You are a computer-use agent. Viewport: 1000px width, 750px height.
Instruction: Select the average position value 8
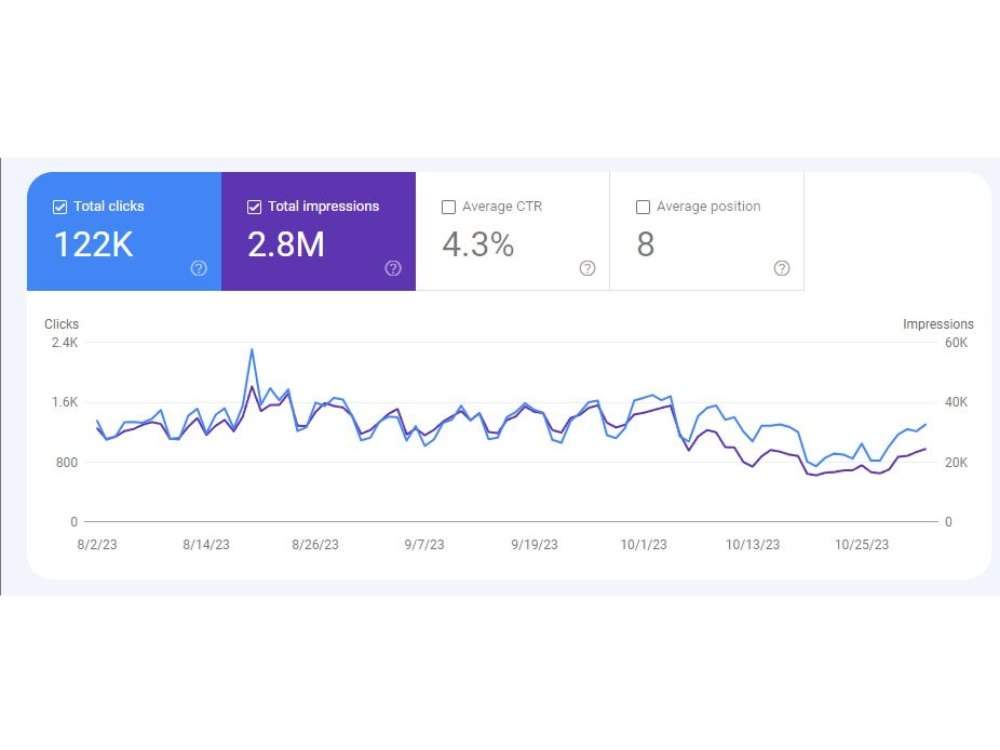click(x=645, y=244)
